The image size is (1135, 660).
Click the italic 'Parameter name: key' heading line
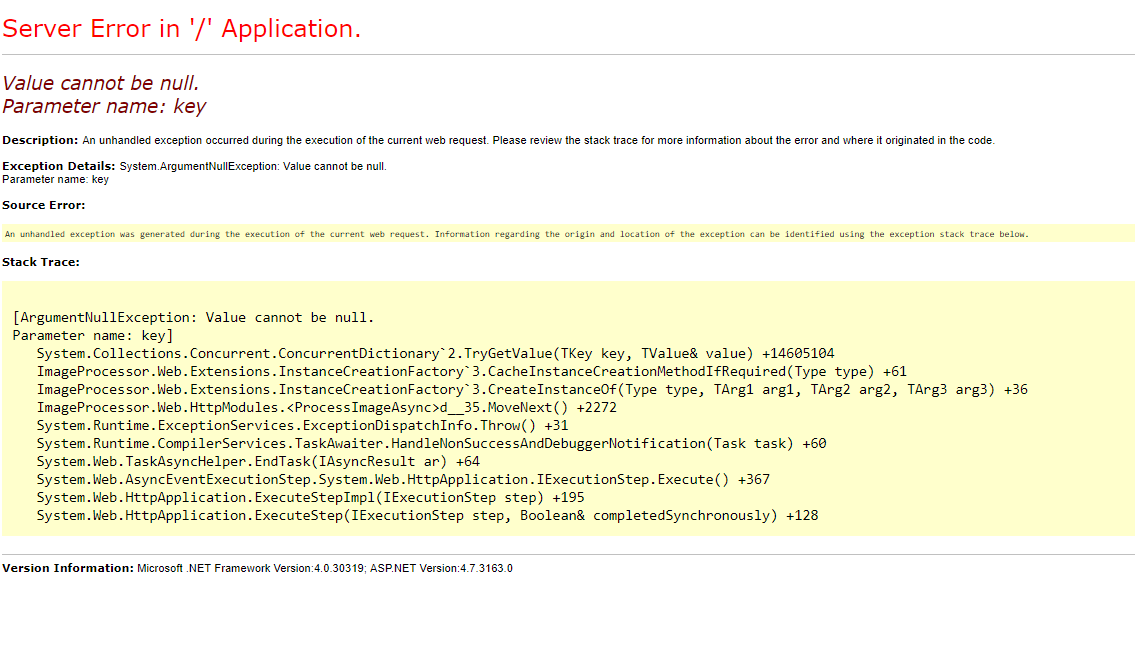pyautogui.click(x=104, y=106)
